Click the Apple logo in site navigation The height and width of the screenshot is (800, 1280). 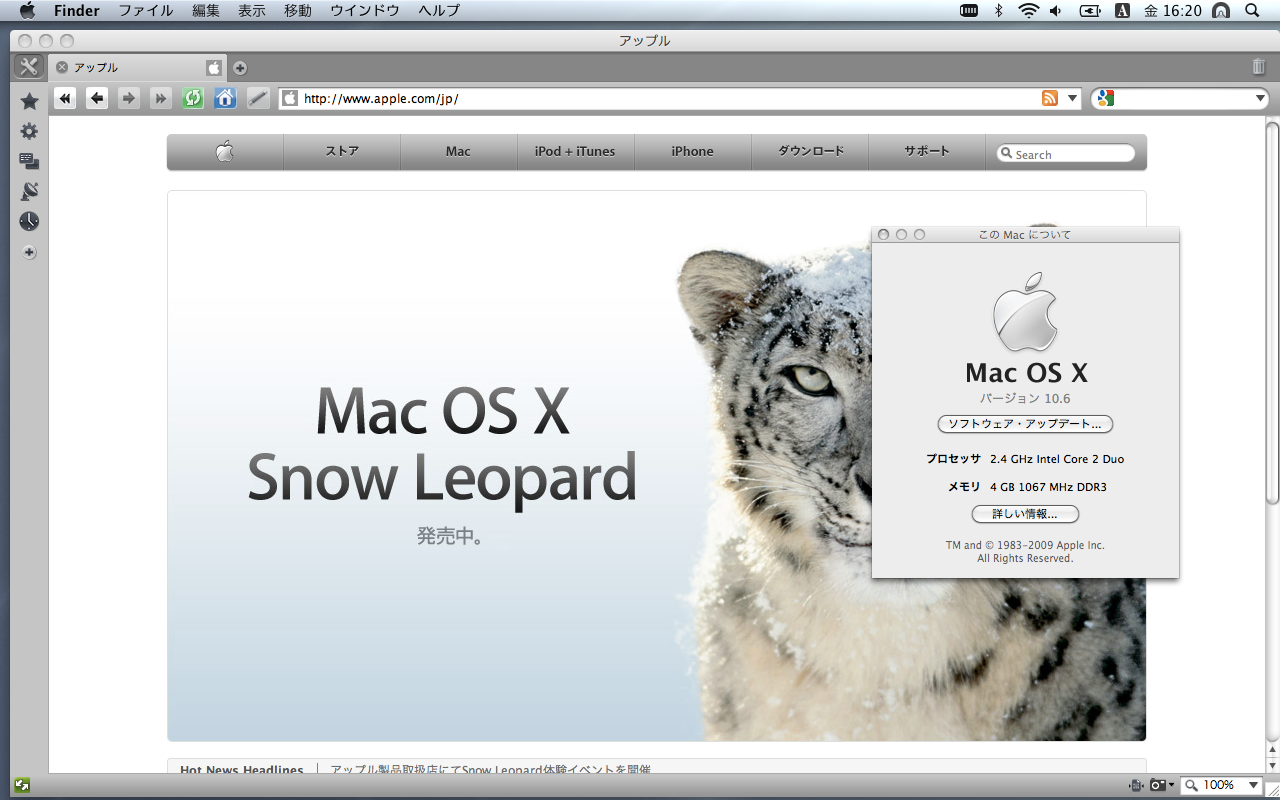click(225, 152)
